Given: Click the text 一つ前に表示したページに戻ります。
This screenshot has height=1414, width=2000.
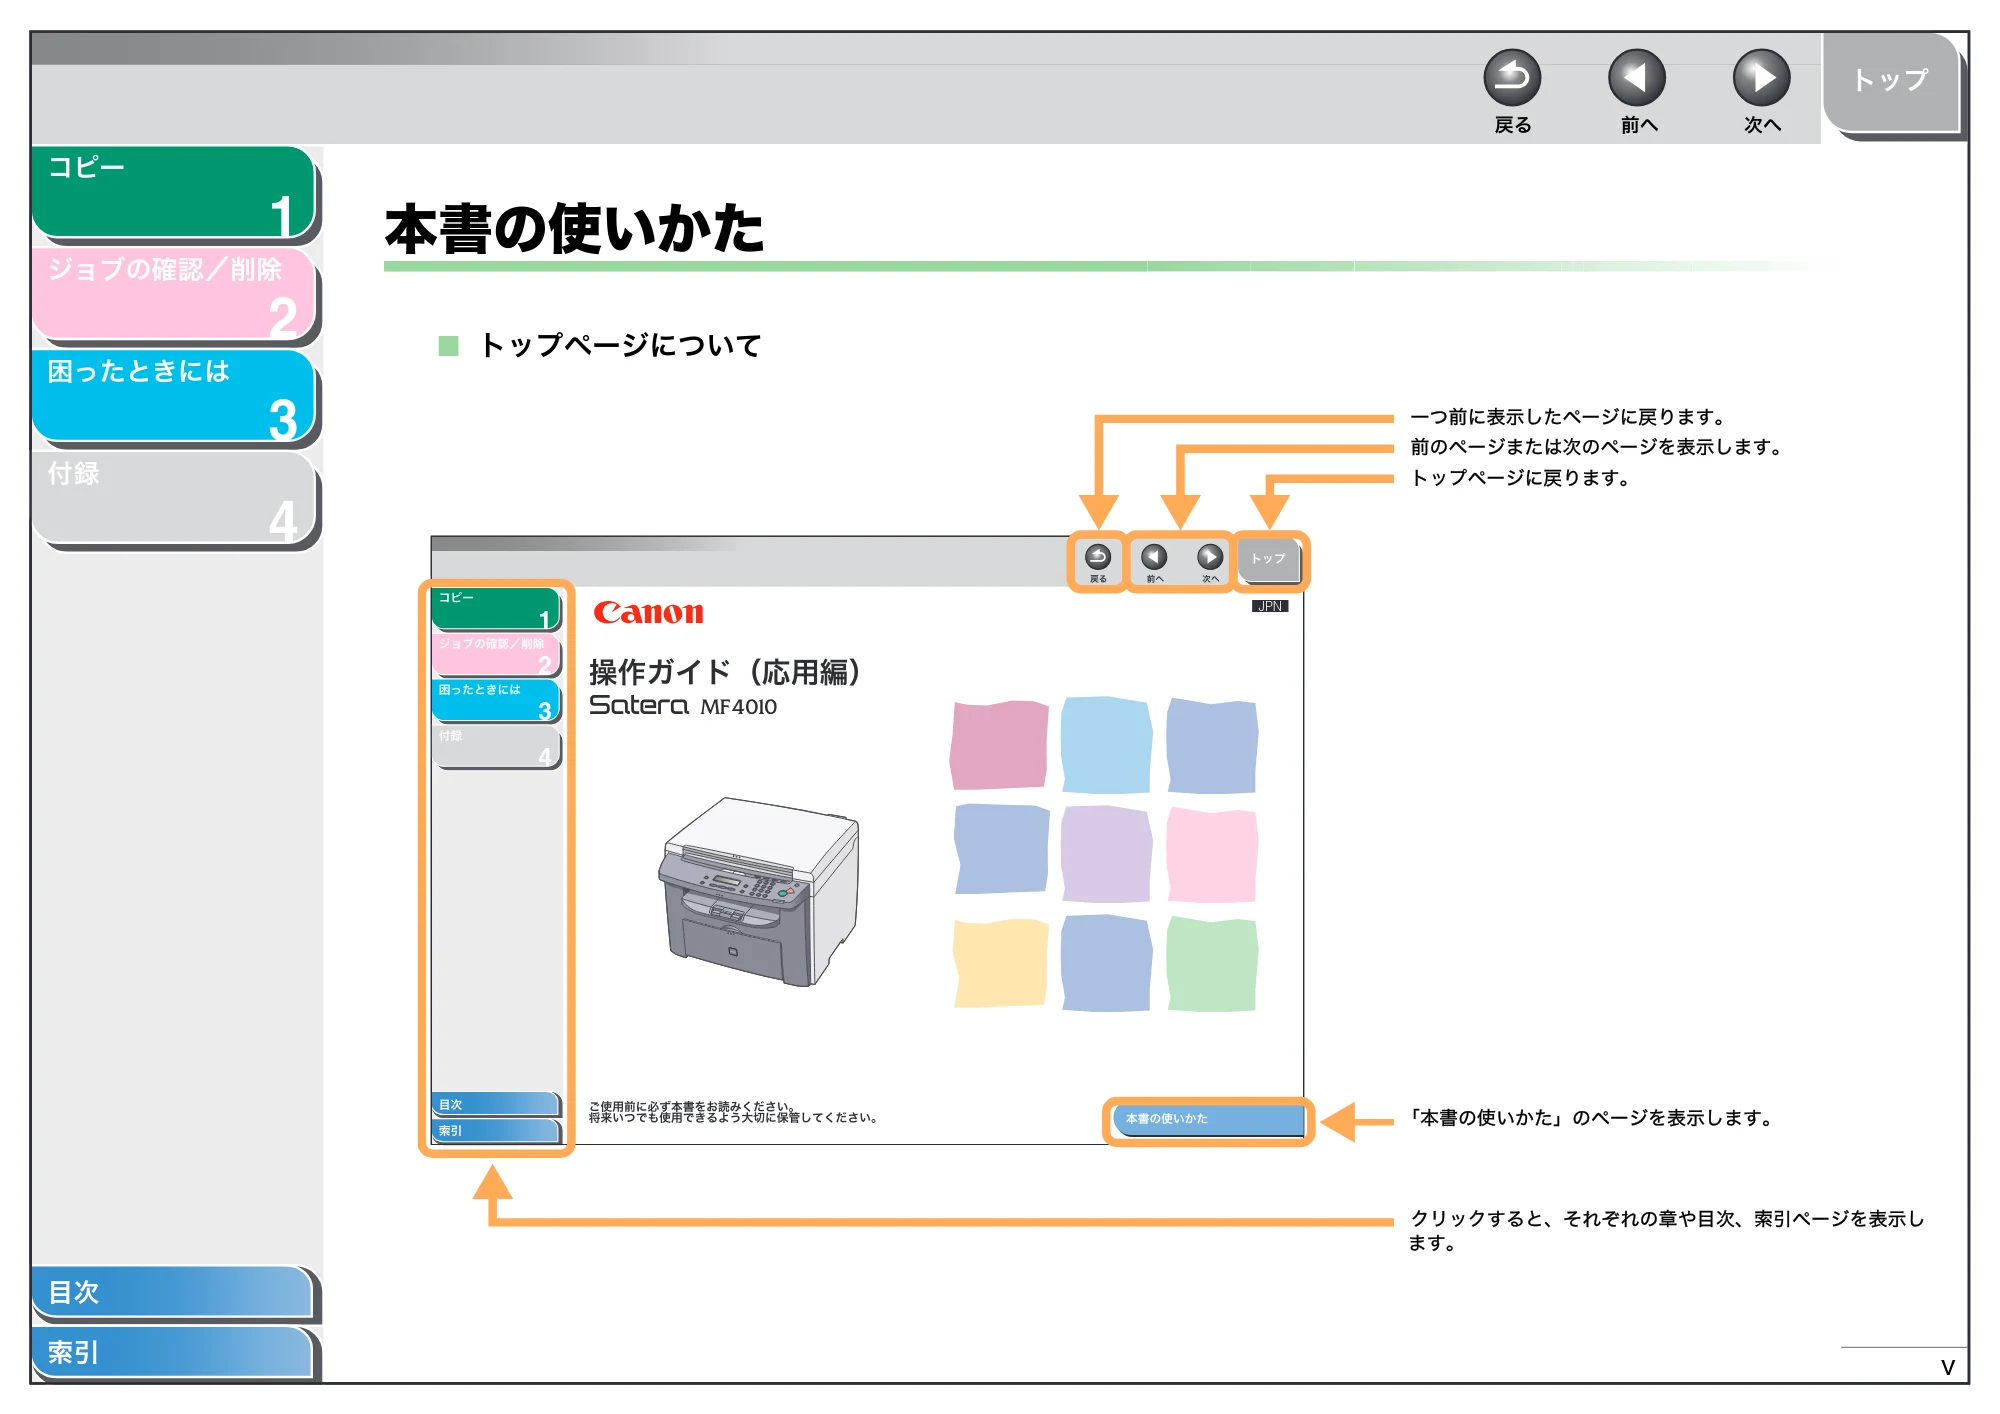Looking at the screenshot, I should 1568,417.
